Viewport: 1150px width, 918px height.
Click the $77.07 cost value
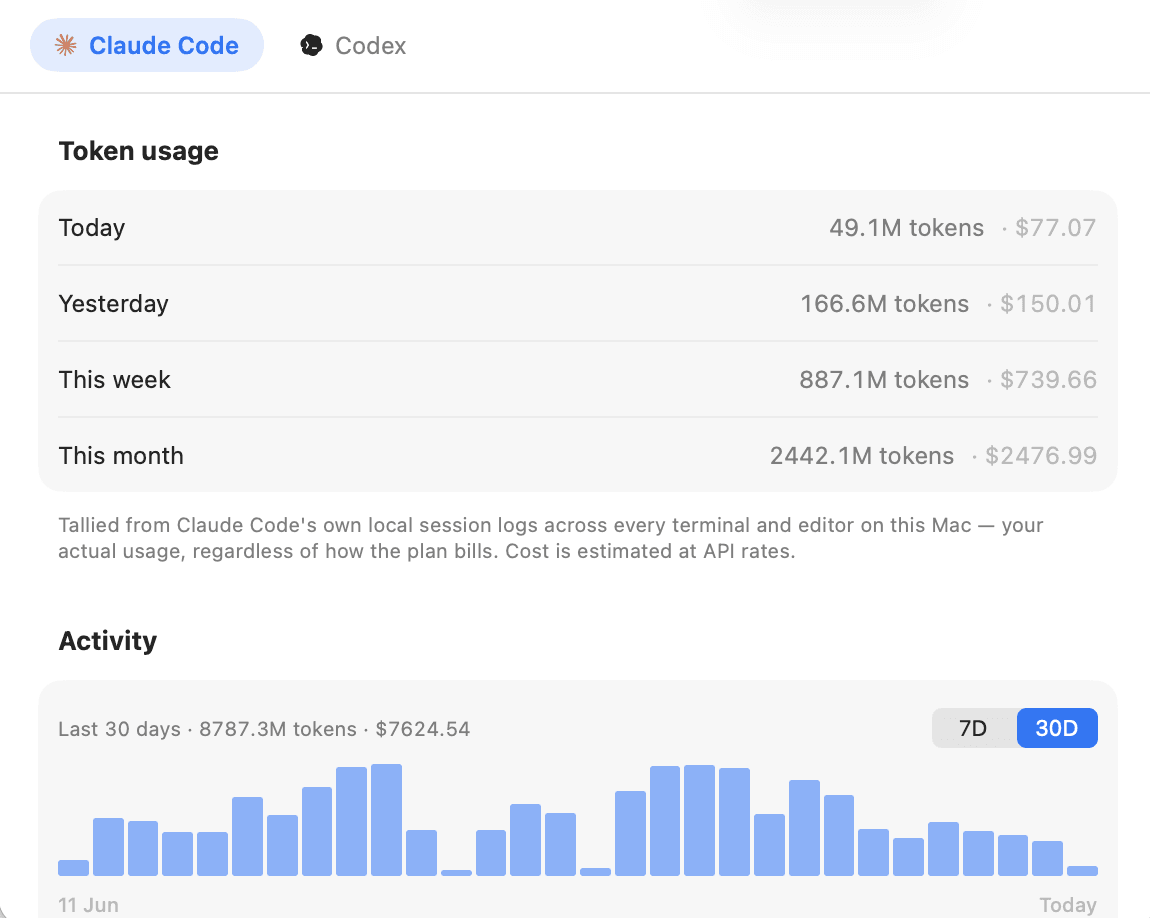(x=1055, y=228)
